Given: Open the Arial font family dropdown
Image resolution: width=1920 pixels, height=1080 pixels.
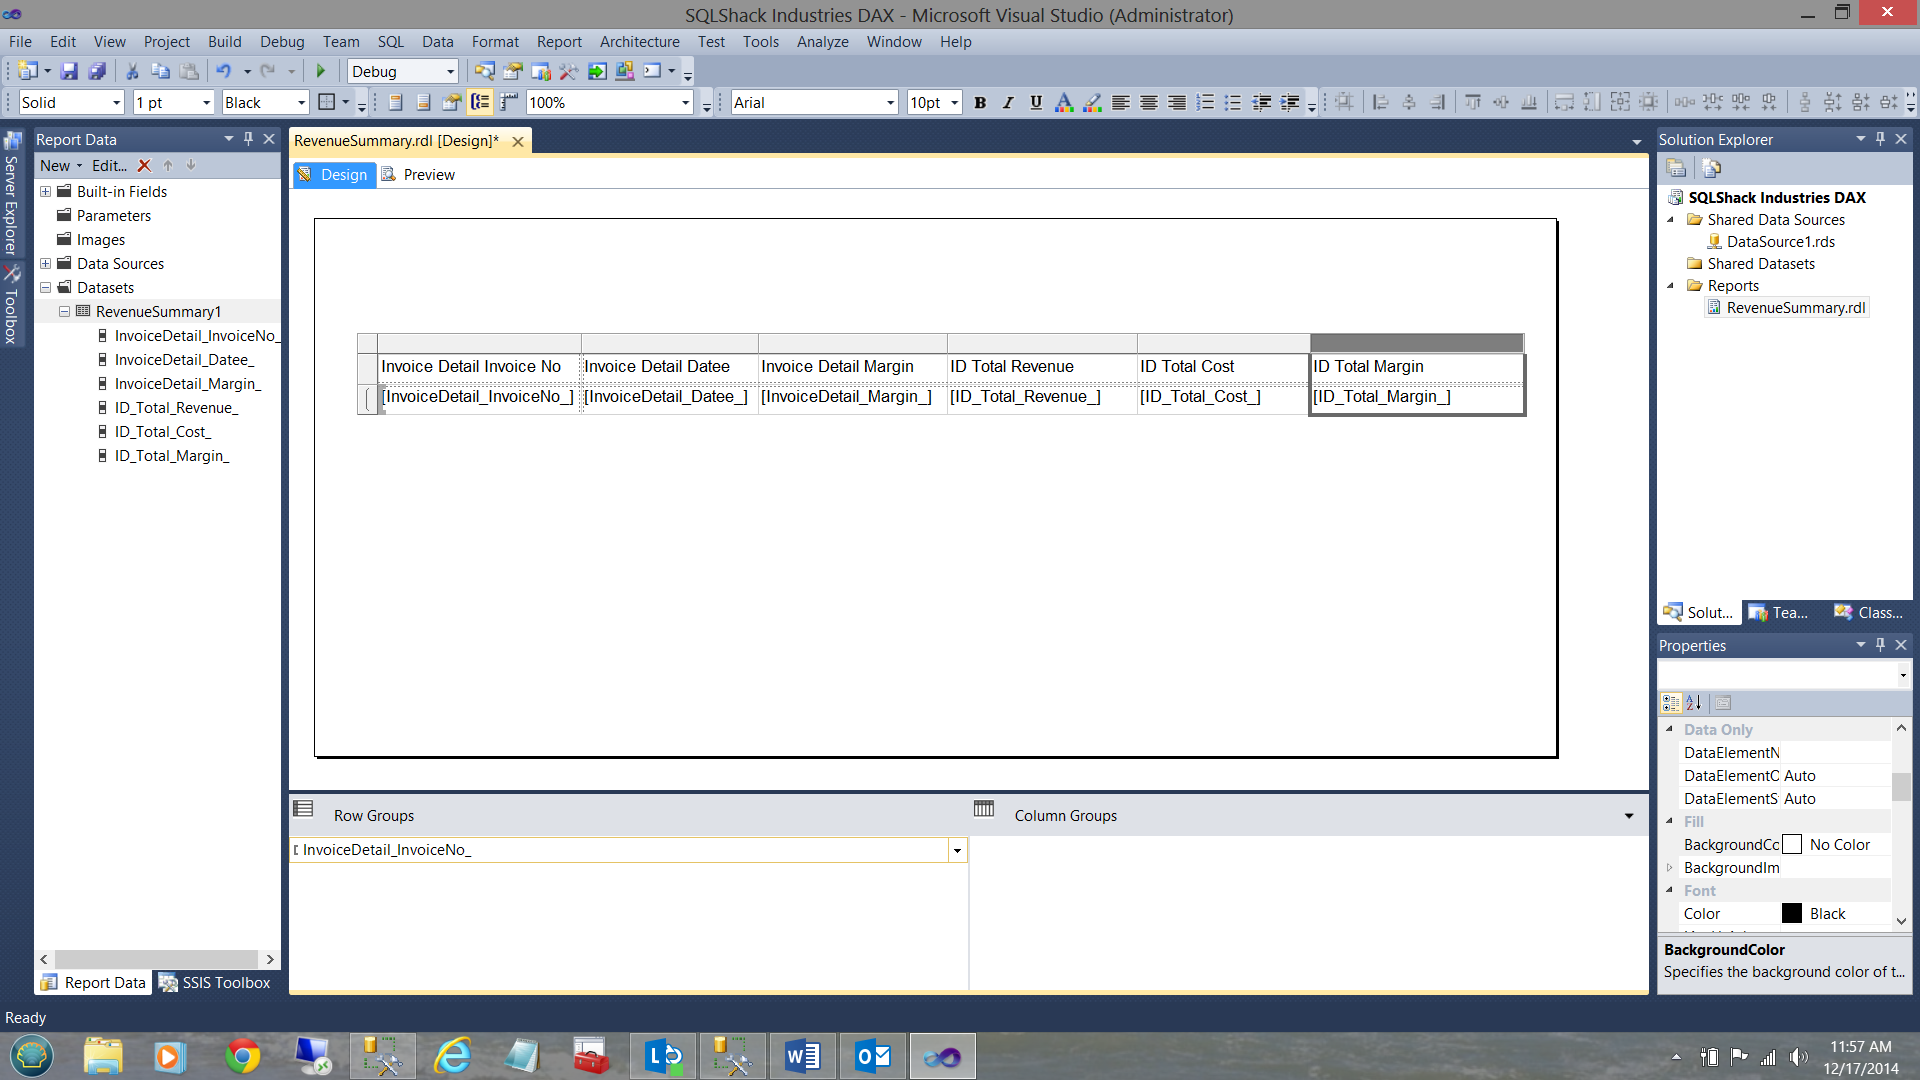Looking at the screenshot, I should point(890,102).
